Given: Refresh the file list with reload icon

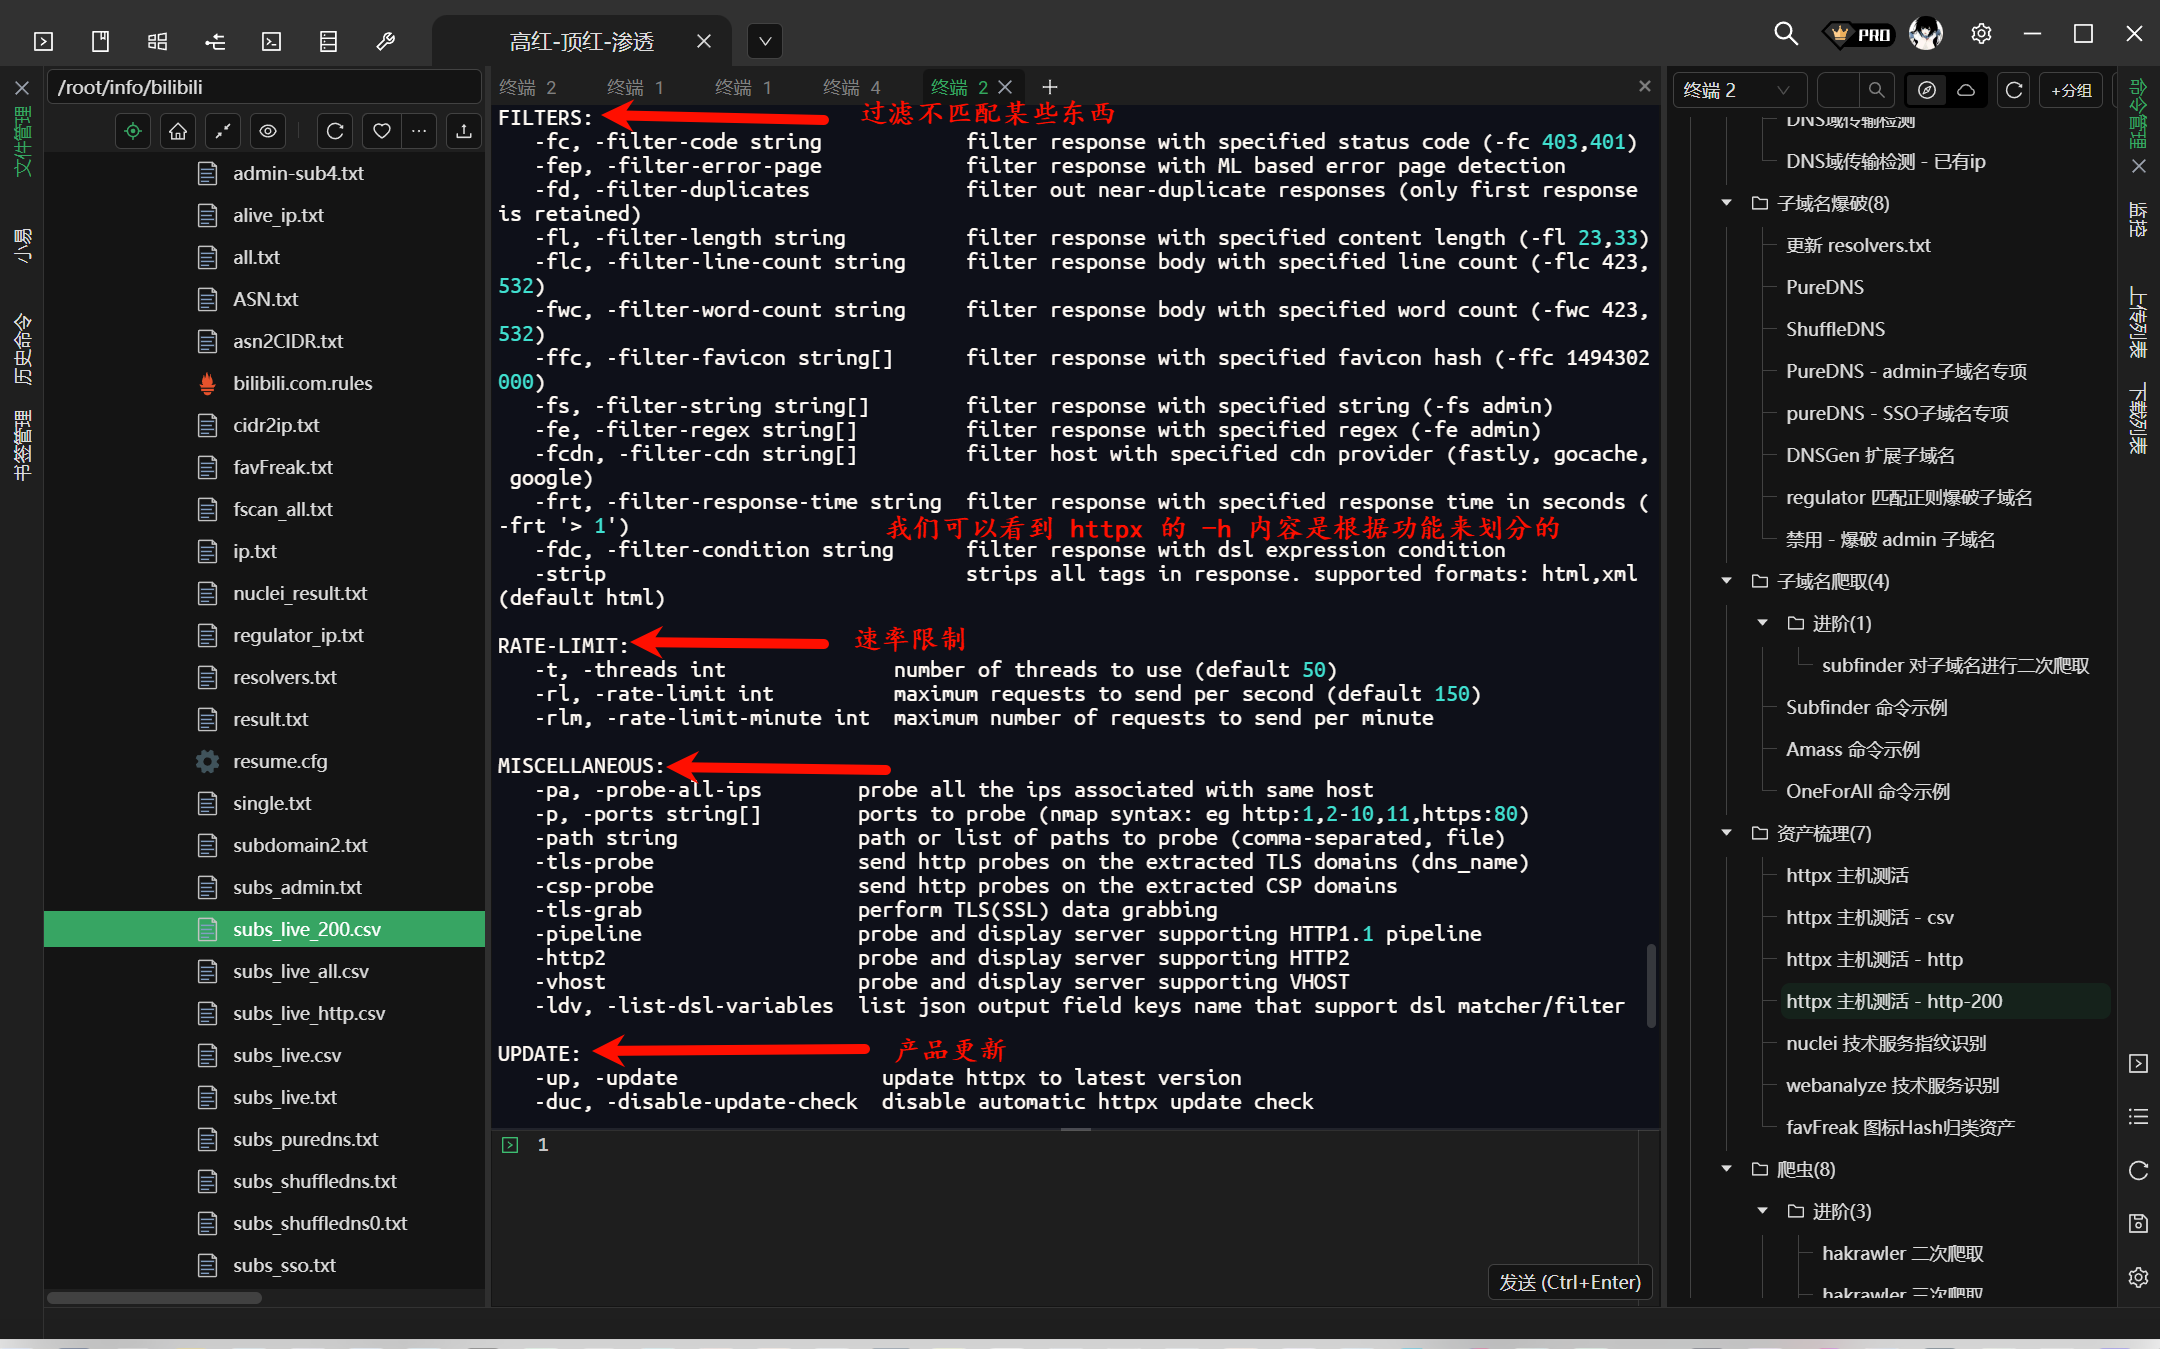Looking at the screenshot, I should (x=335, y=131).
